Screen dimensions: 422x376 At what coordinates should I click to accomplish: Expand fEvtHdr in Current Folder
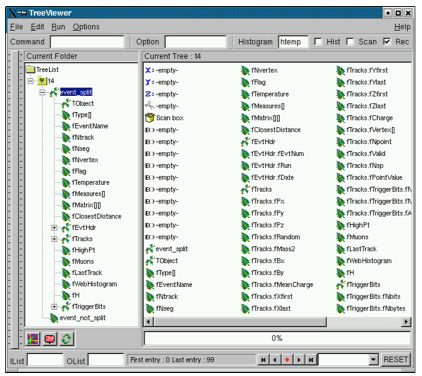coord(54,228)
